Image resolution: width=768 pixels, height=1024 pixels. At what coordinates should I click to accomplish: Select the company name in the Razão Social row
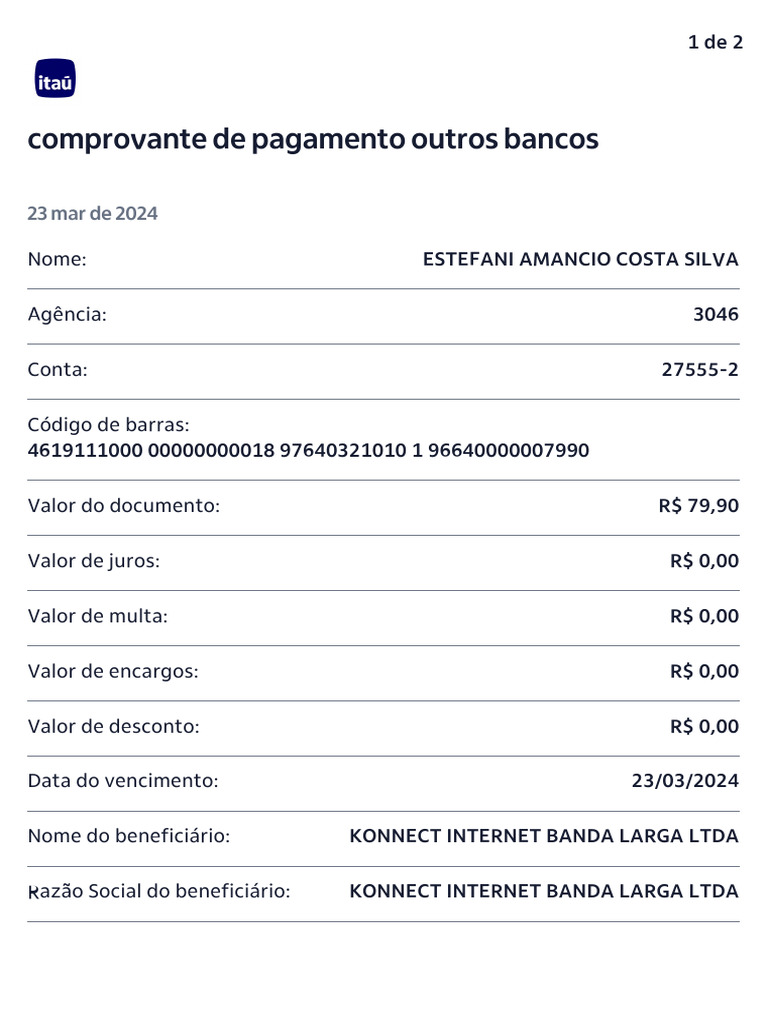[544, 891]
